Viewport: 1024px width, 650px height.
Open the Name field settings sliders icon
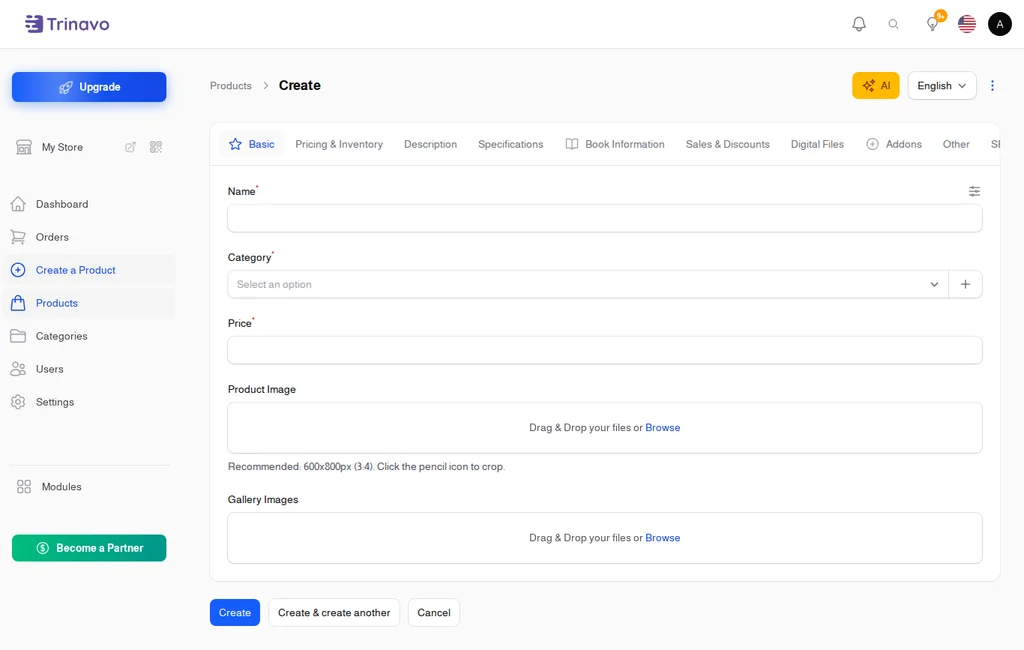click(974, 191)
